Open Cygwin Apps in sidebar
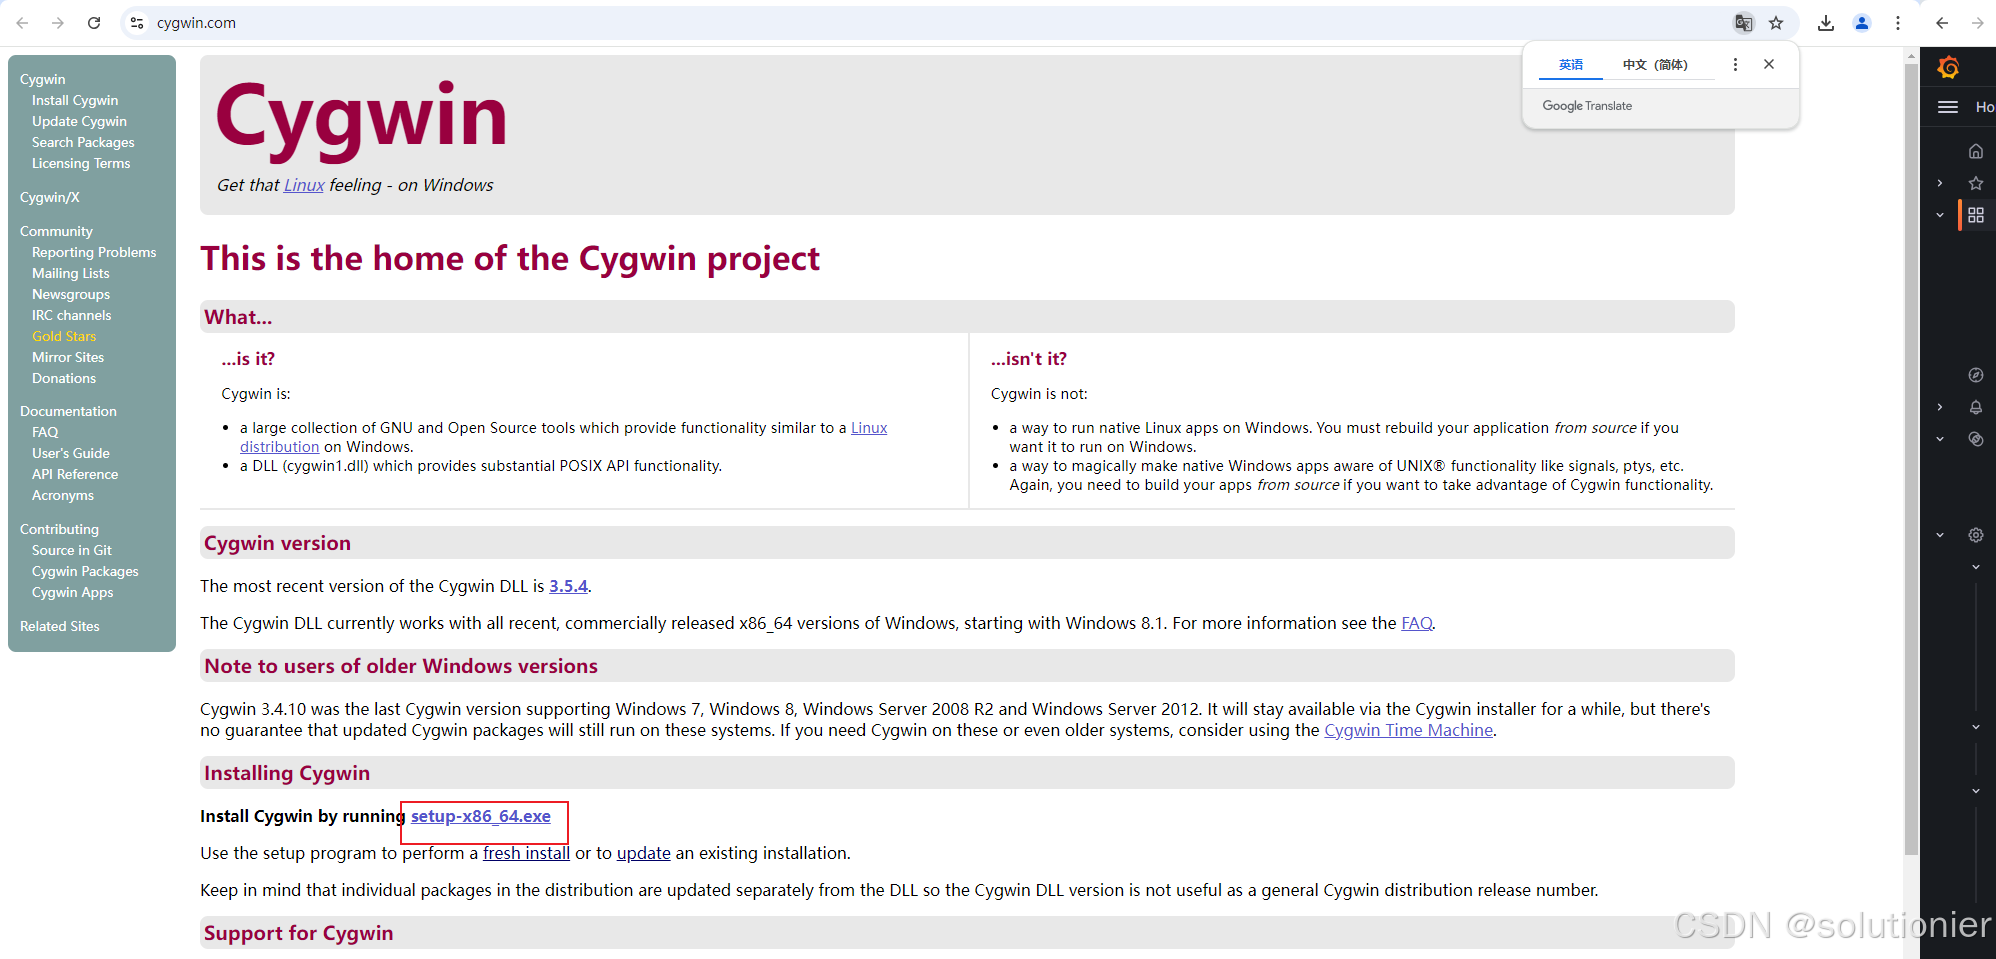 (x=72, y=592)
